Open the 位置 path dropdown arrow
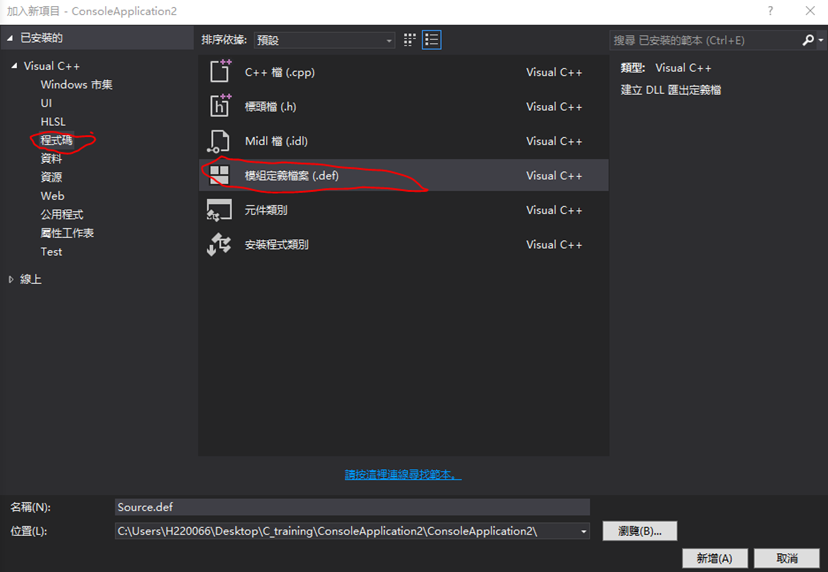Image resolution: width=828 pixels, height=572 pixels. tap(584, 531)
